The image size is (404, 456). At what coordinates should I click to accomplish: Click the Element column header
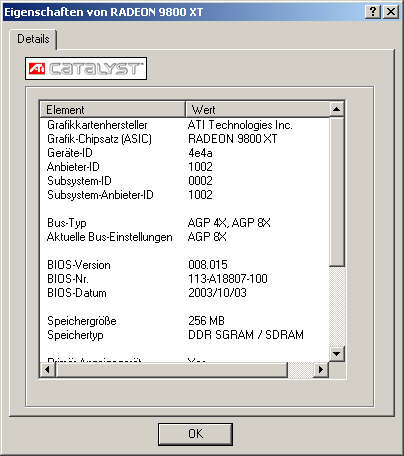click(x=113, y=109)
